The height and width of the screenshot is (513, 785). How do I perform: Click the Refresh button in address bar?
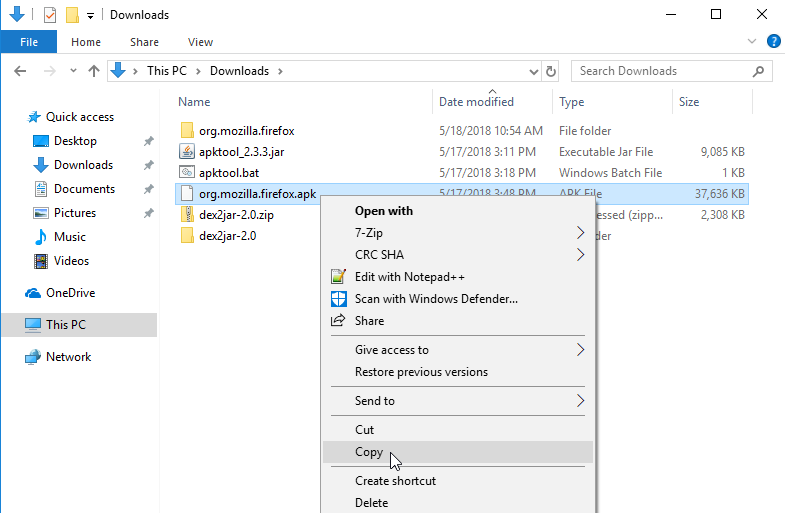pos(551,71)
